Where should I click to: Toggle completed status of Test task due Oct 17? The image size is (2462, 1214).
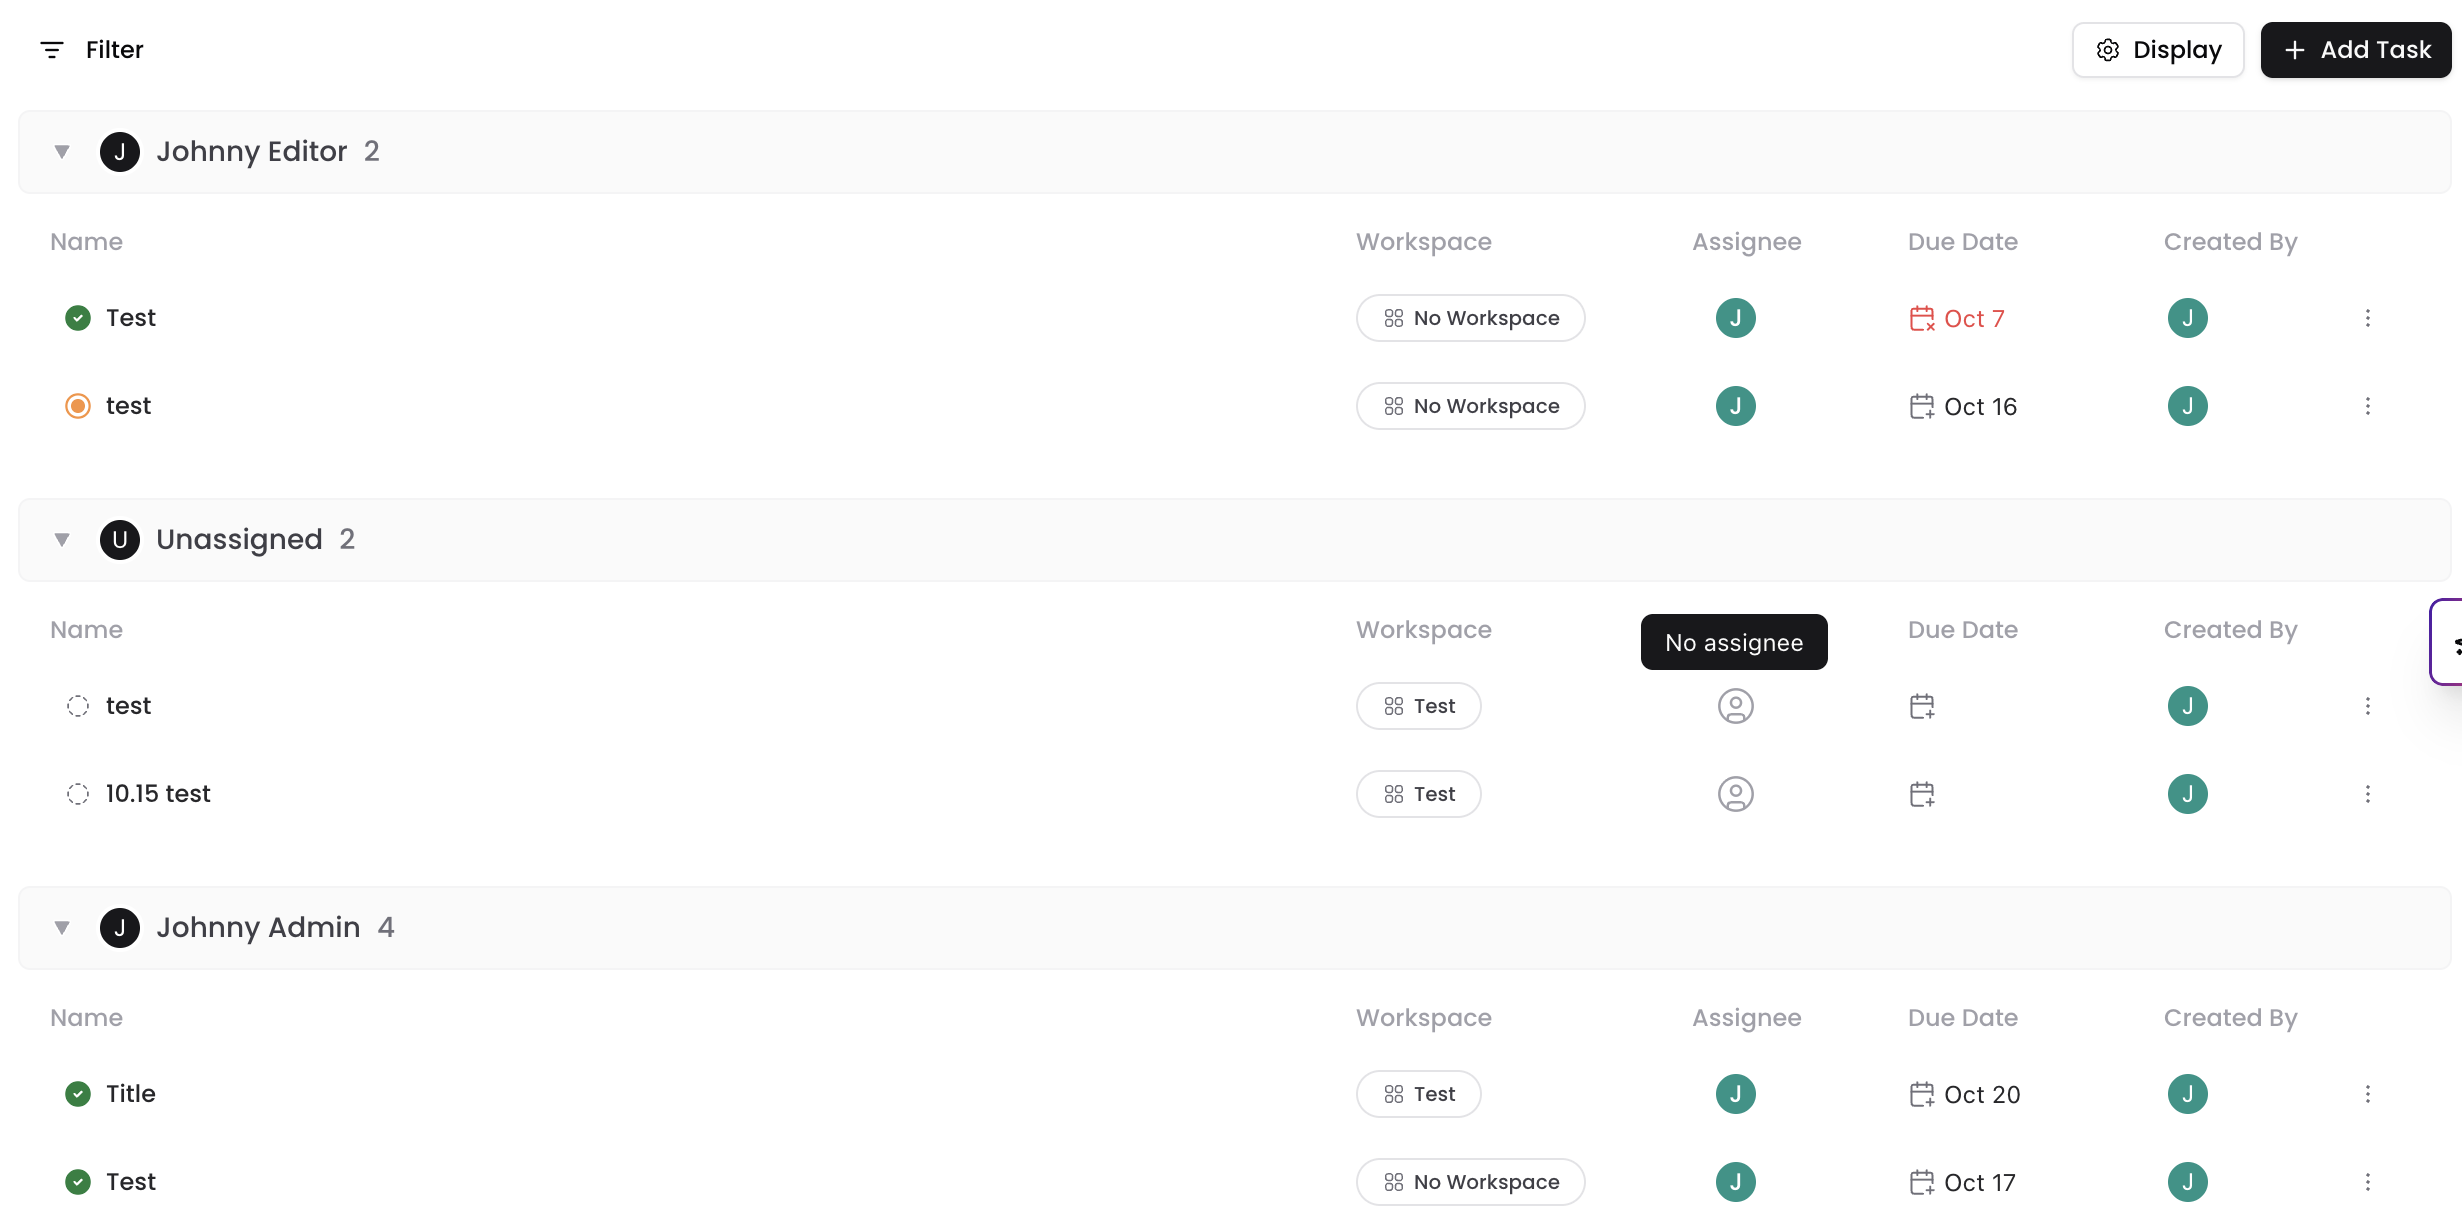coord(78,1182)
